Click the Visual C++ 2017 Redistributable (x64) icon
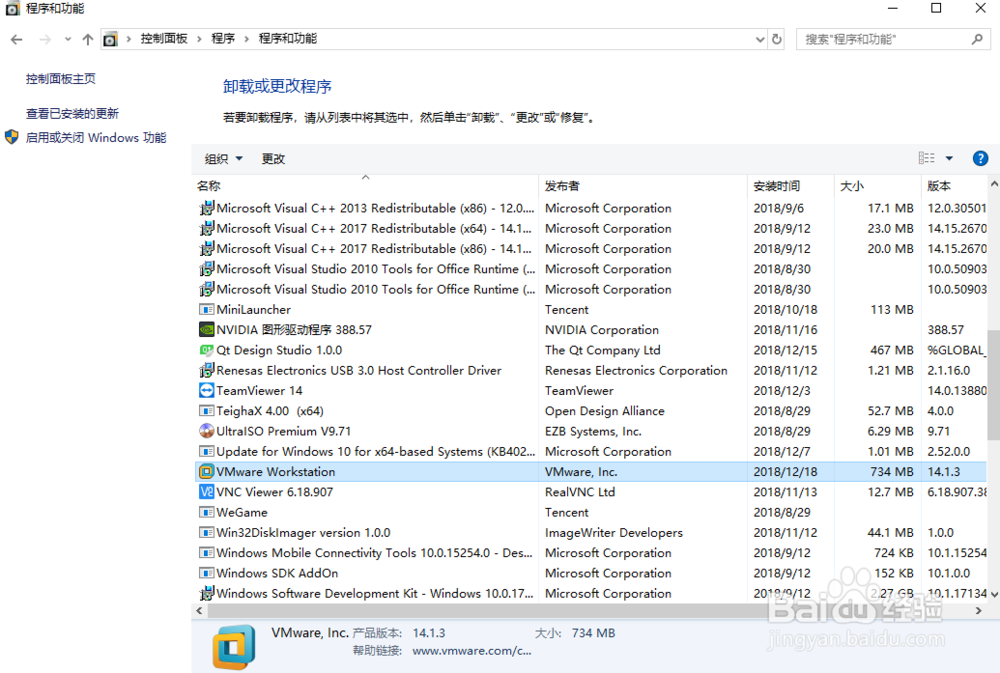The image size is (1000, 673). point(206,228)
